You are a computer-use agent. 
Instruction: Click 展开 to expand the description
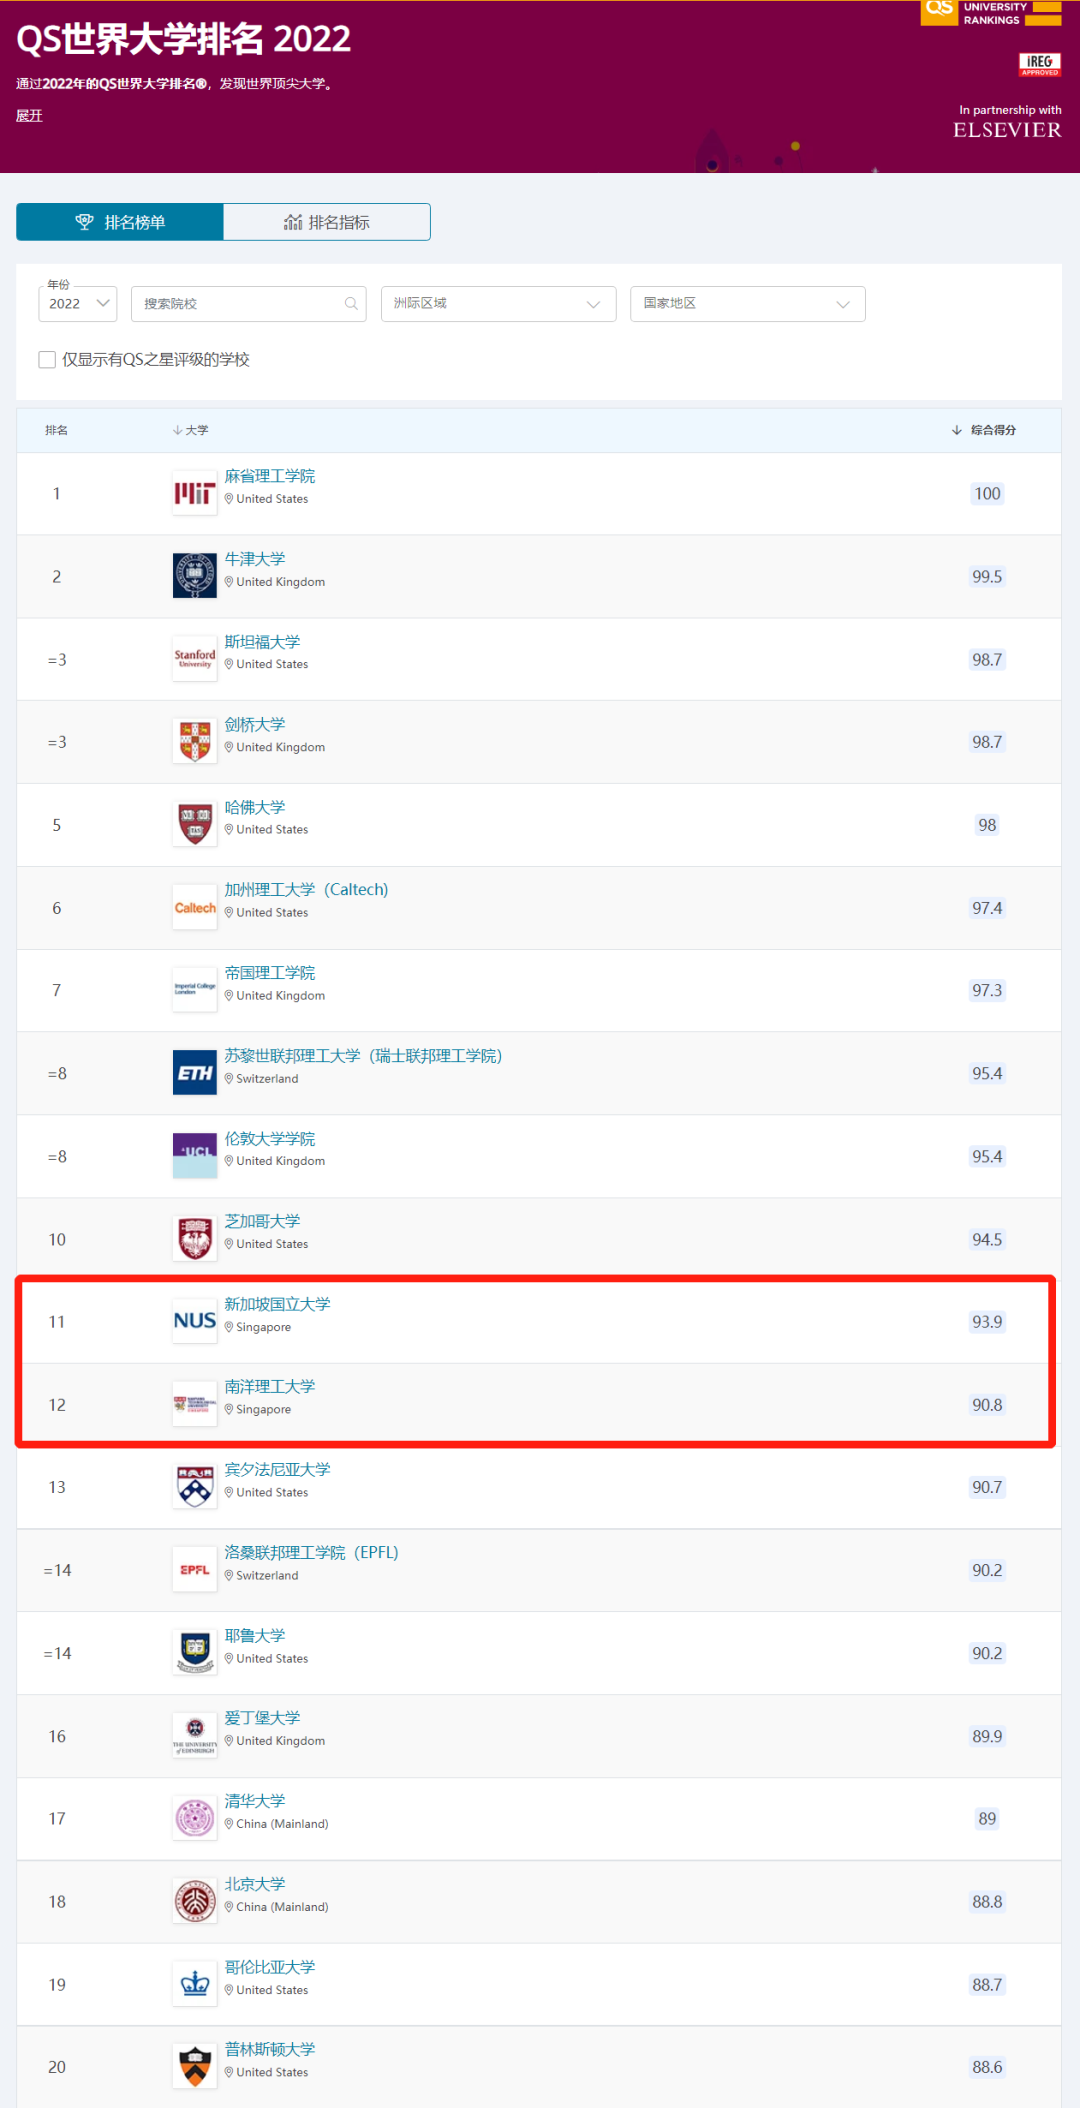tap(29, 116)
